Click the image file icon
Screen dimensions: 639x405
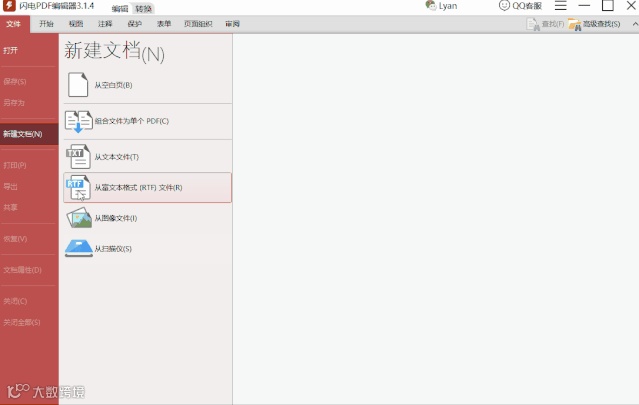pos(79,218)
